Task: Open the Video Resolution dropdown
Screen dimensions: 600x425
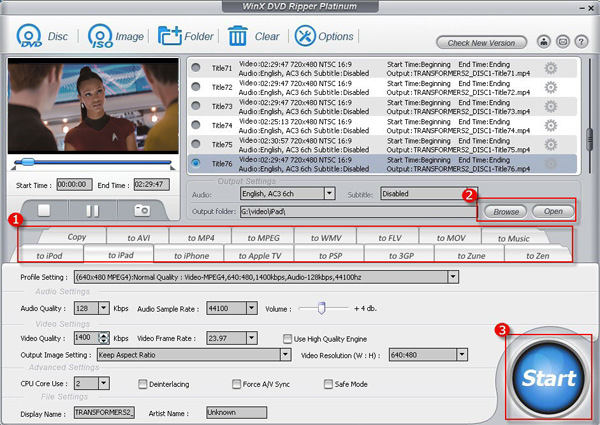Action: coord(462,355)
